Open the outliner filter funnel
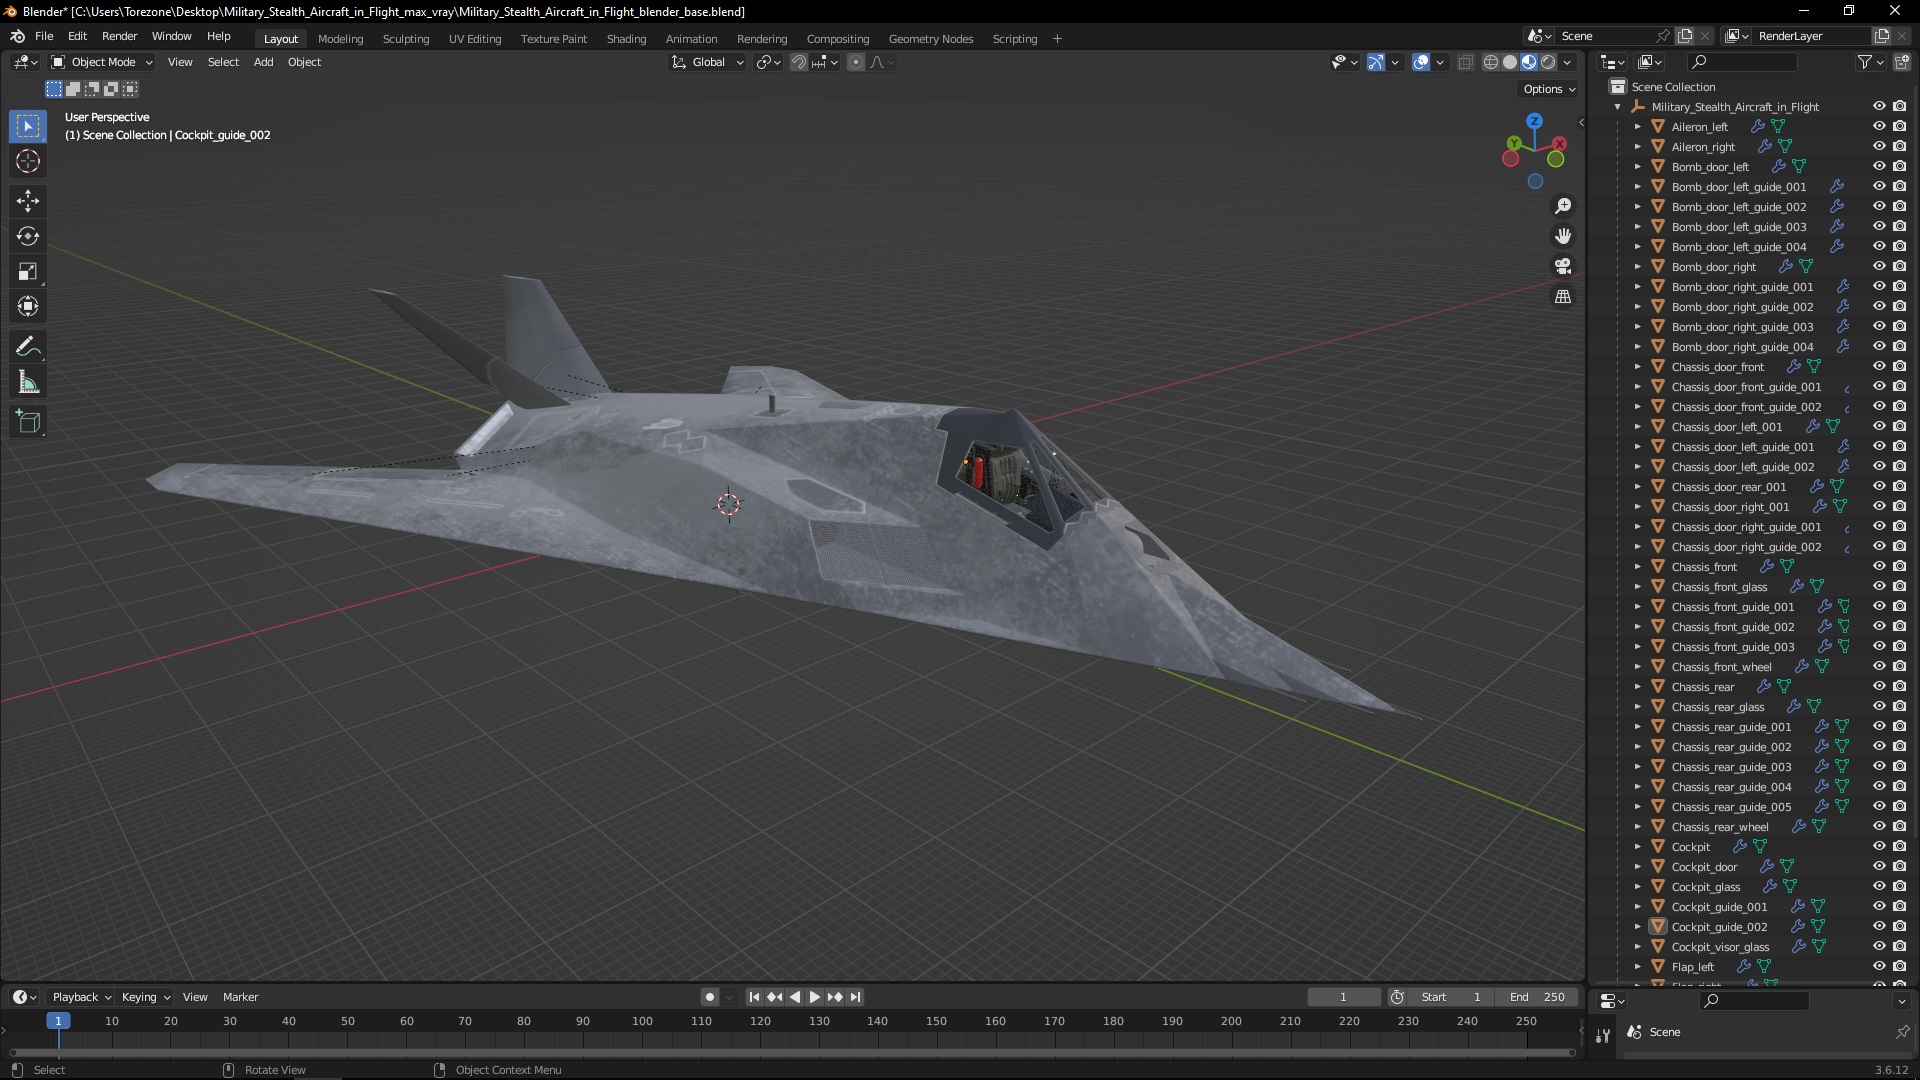This screenshot has height=1080, width=1920. click(1864, 62)
